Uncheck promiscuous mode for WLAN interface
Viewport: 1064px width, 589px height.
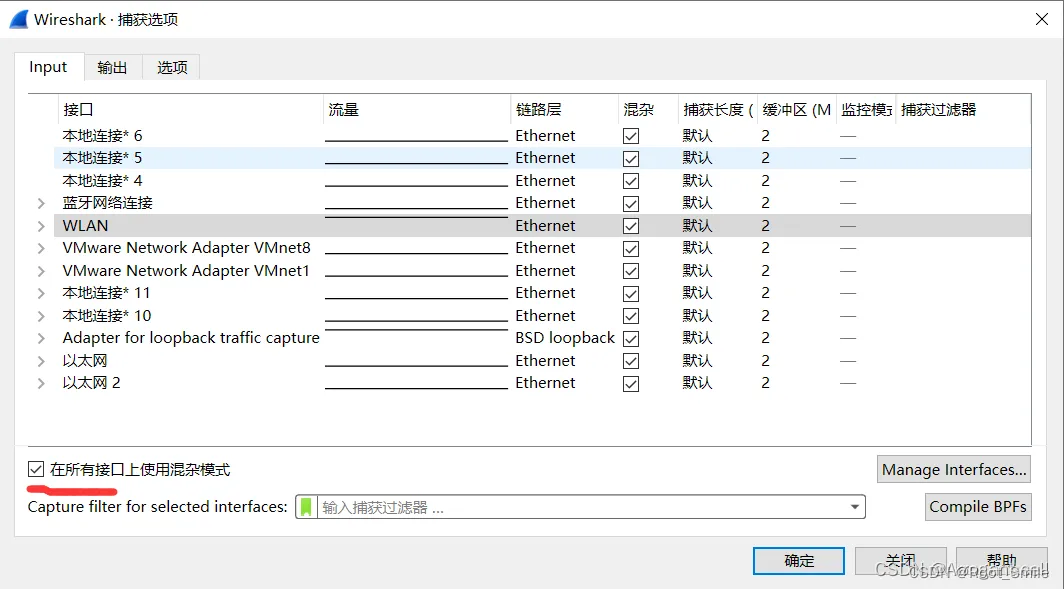point(631,226)
